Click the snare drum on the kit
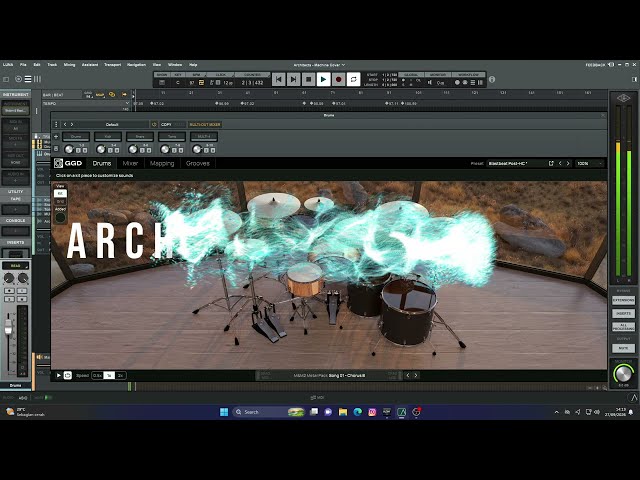This screenshot has height=480, width=640. tap(304, 279)
